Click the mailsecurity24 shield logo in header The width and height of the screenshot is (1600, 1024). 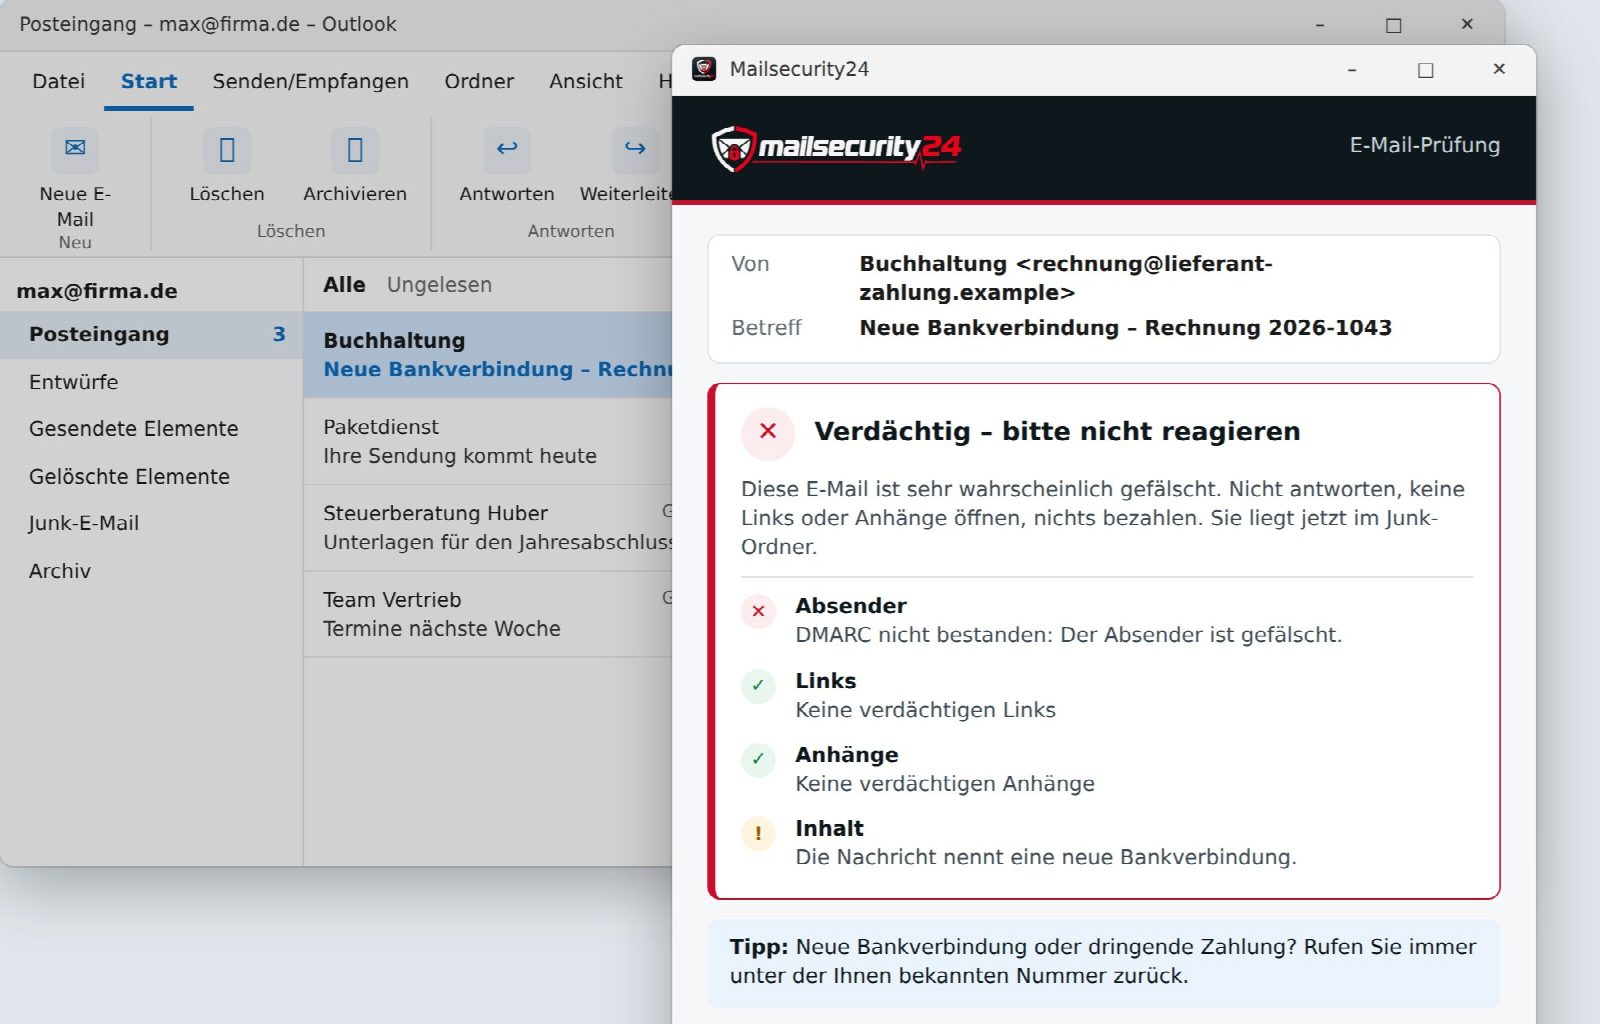pyautogui.click(x=732, y=149)
